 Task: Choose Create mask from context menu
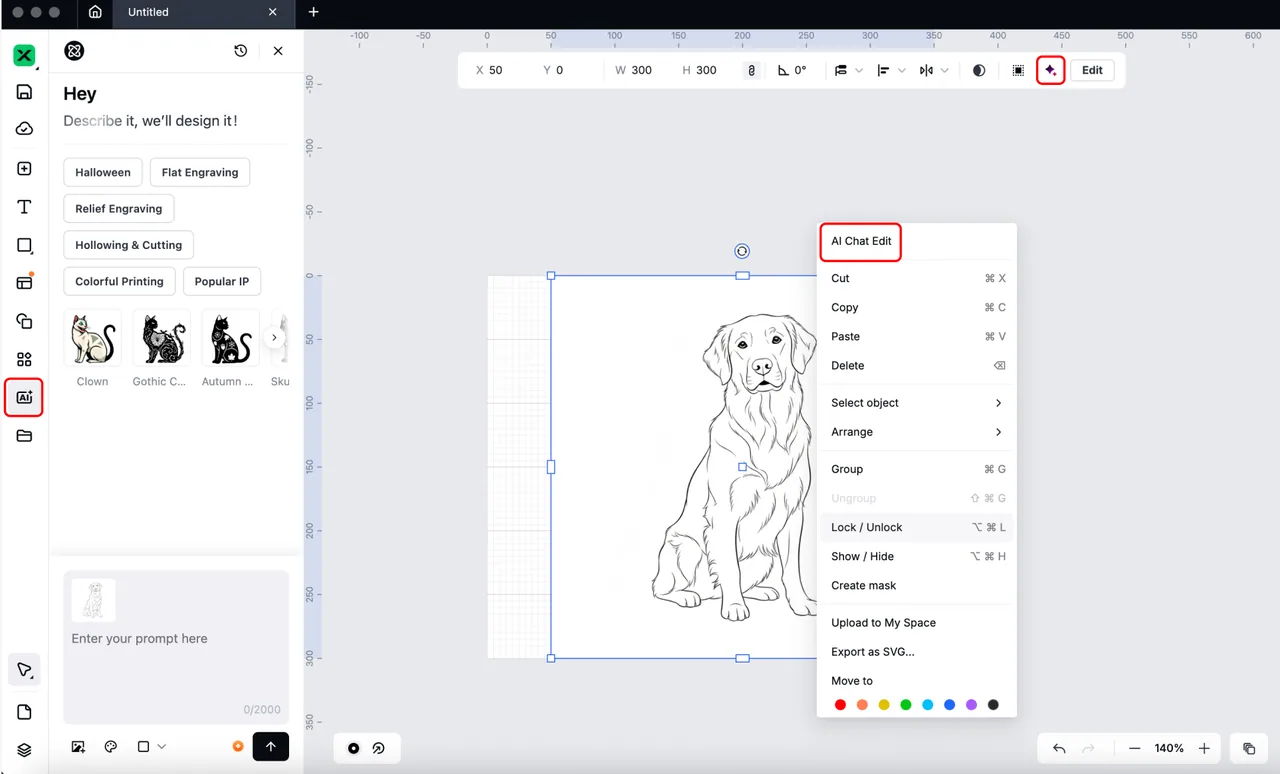click(x=917, y=586)
